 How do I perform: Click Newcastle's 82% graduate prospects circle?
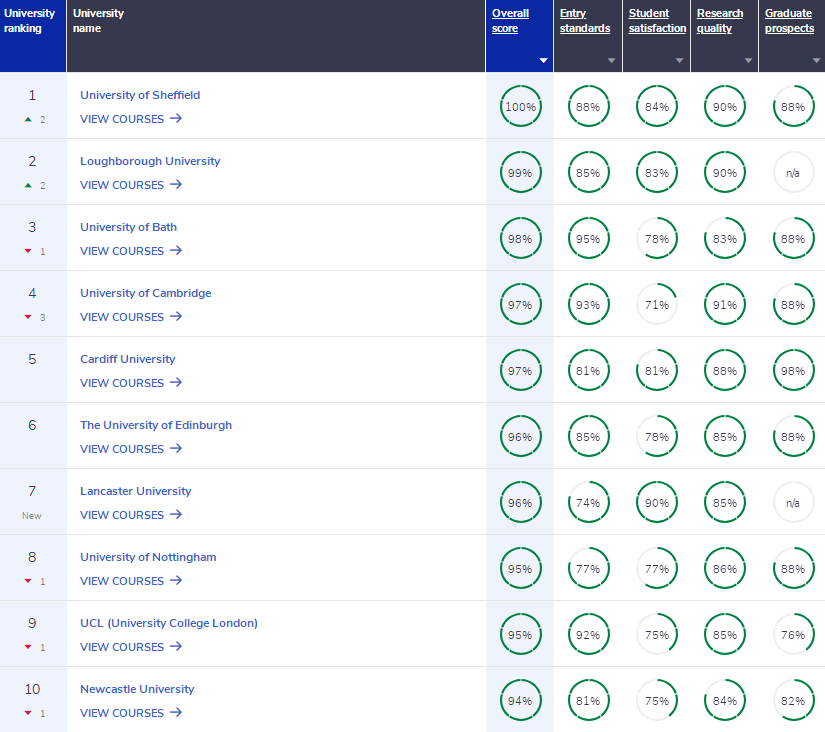click(793, 700)
